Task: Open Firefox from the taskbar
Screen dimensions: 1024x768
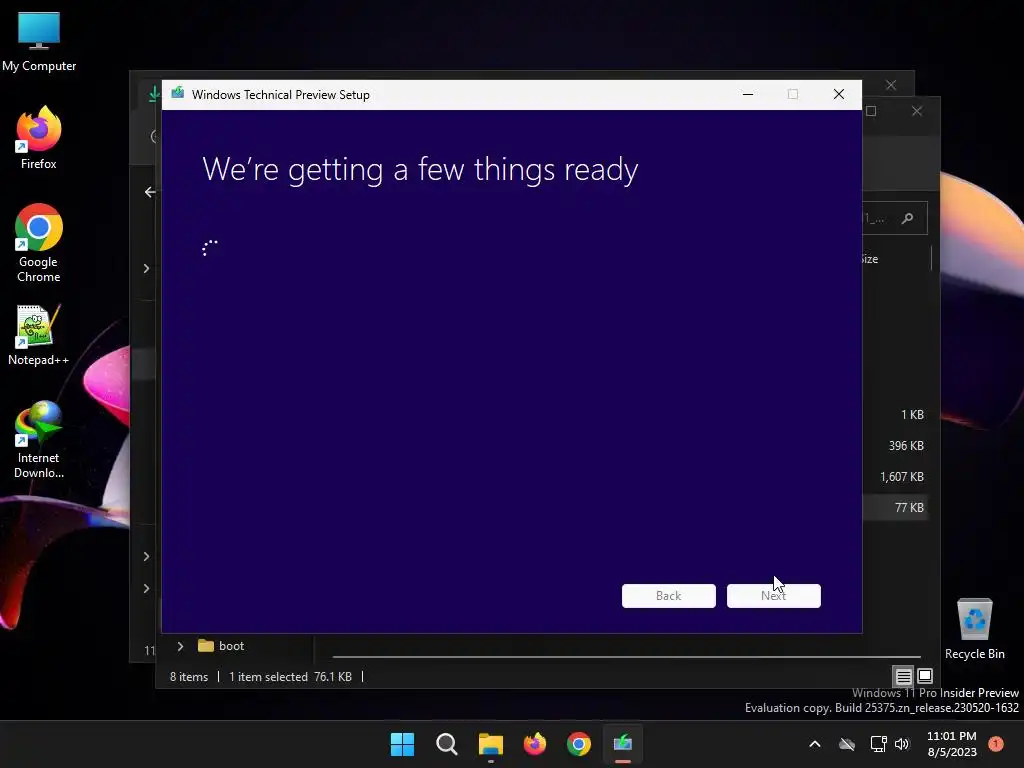Action: click(535, 744)
